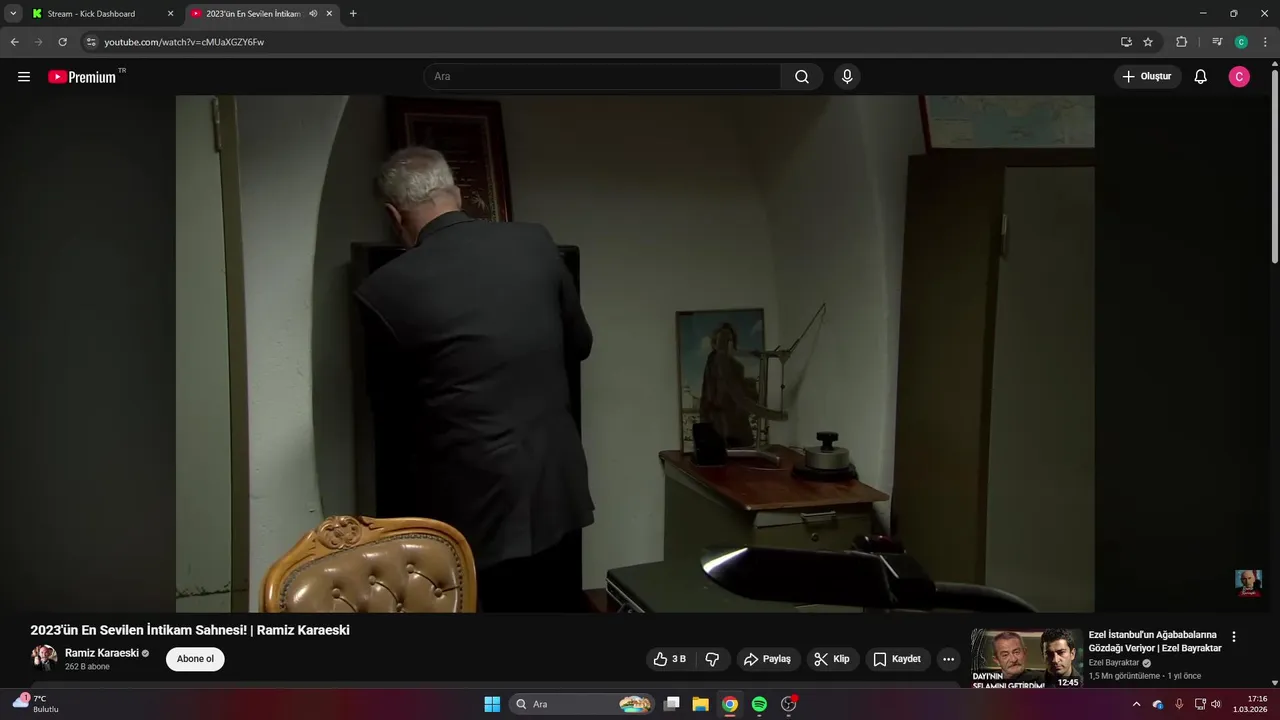
Task: Open the pink YouTube account avatar
Action: 1239,77
